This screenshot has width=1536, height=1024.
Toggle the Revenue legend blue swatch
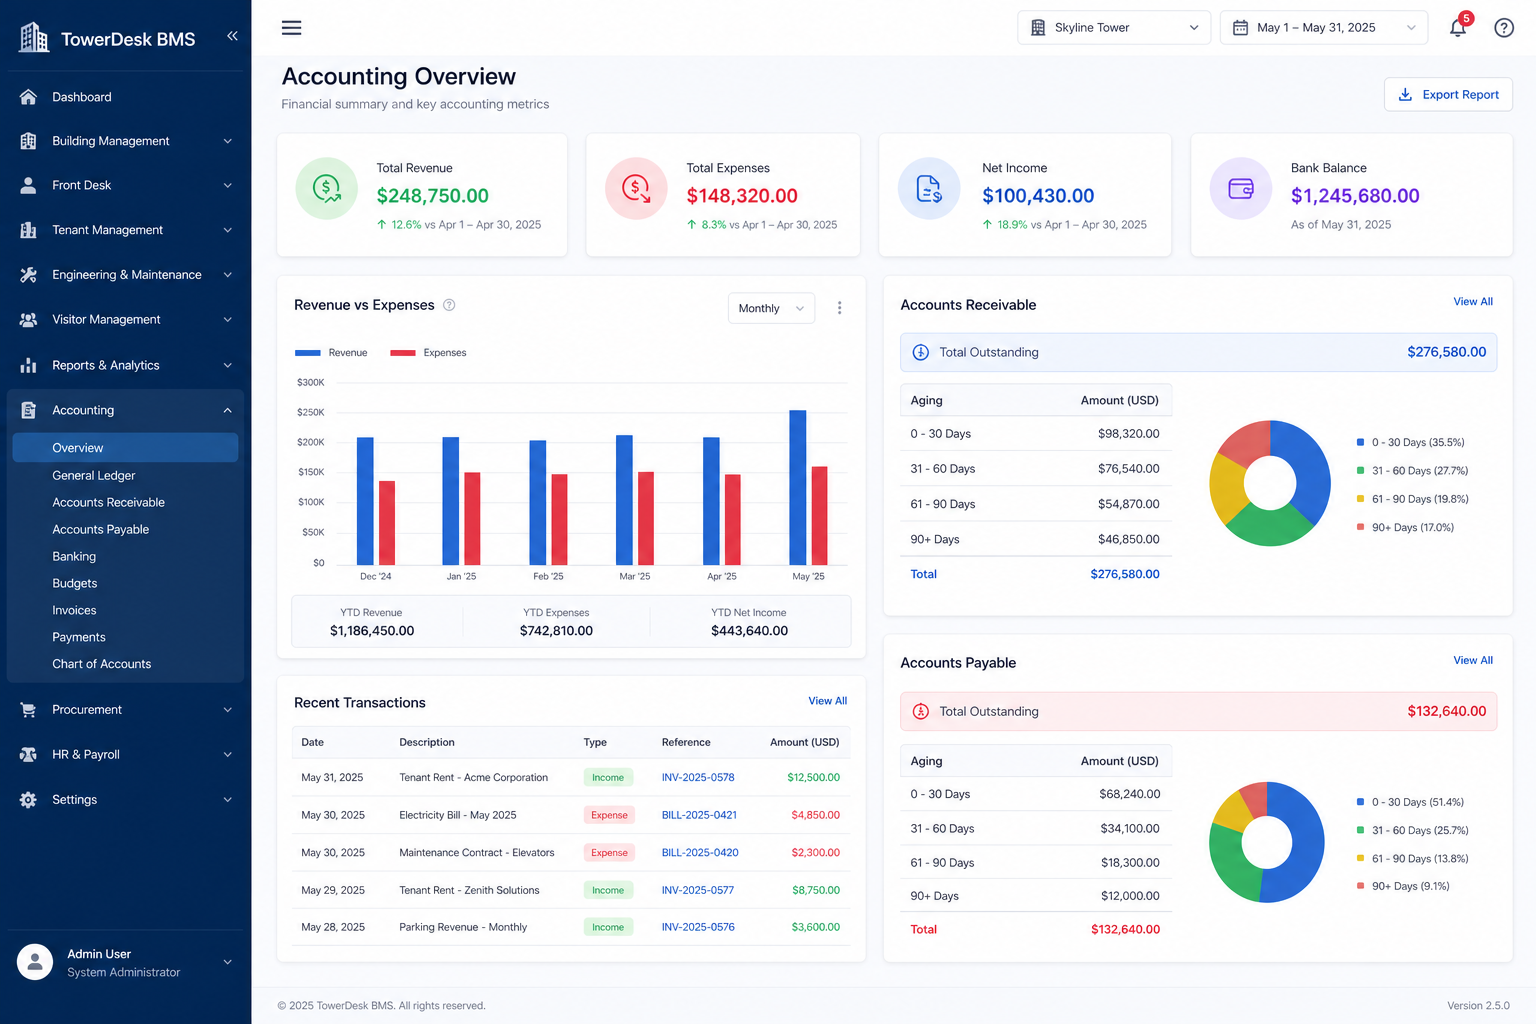click(308, 353)
